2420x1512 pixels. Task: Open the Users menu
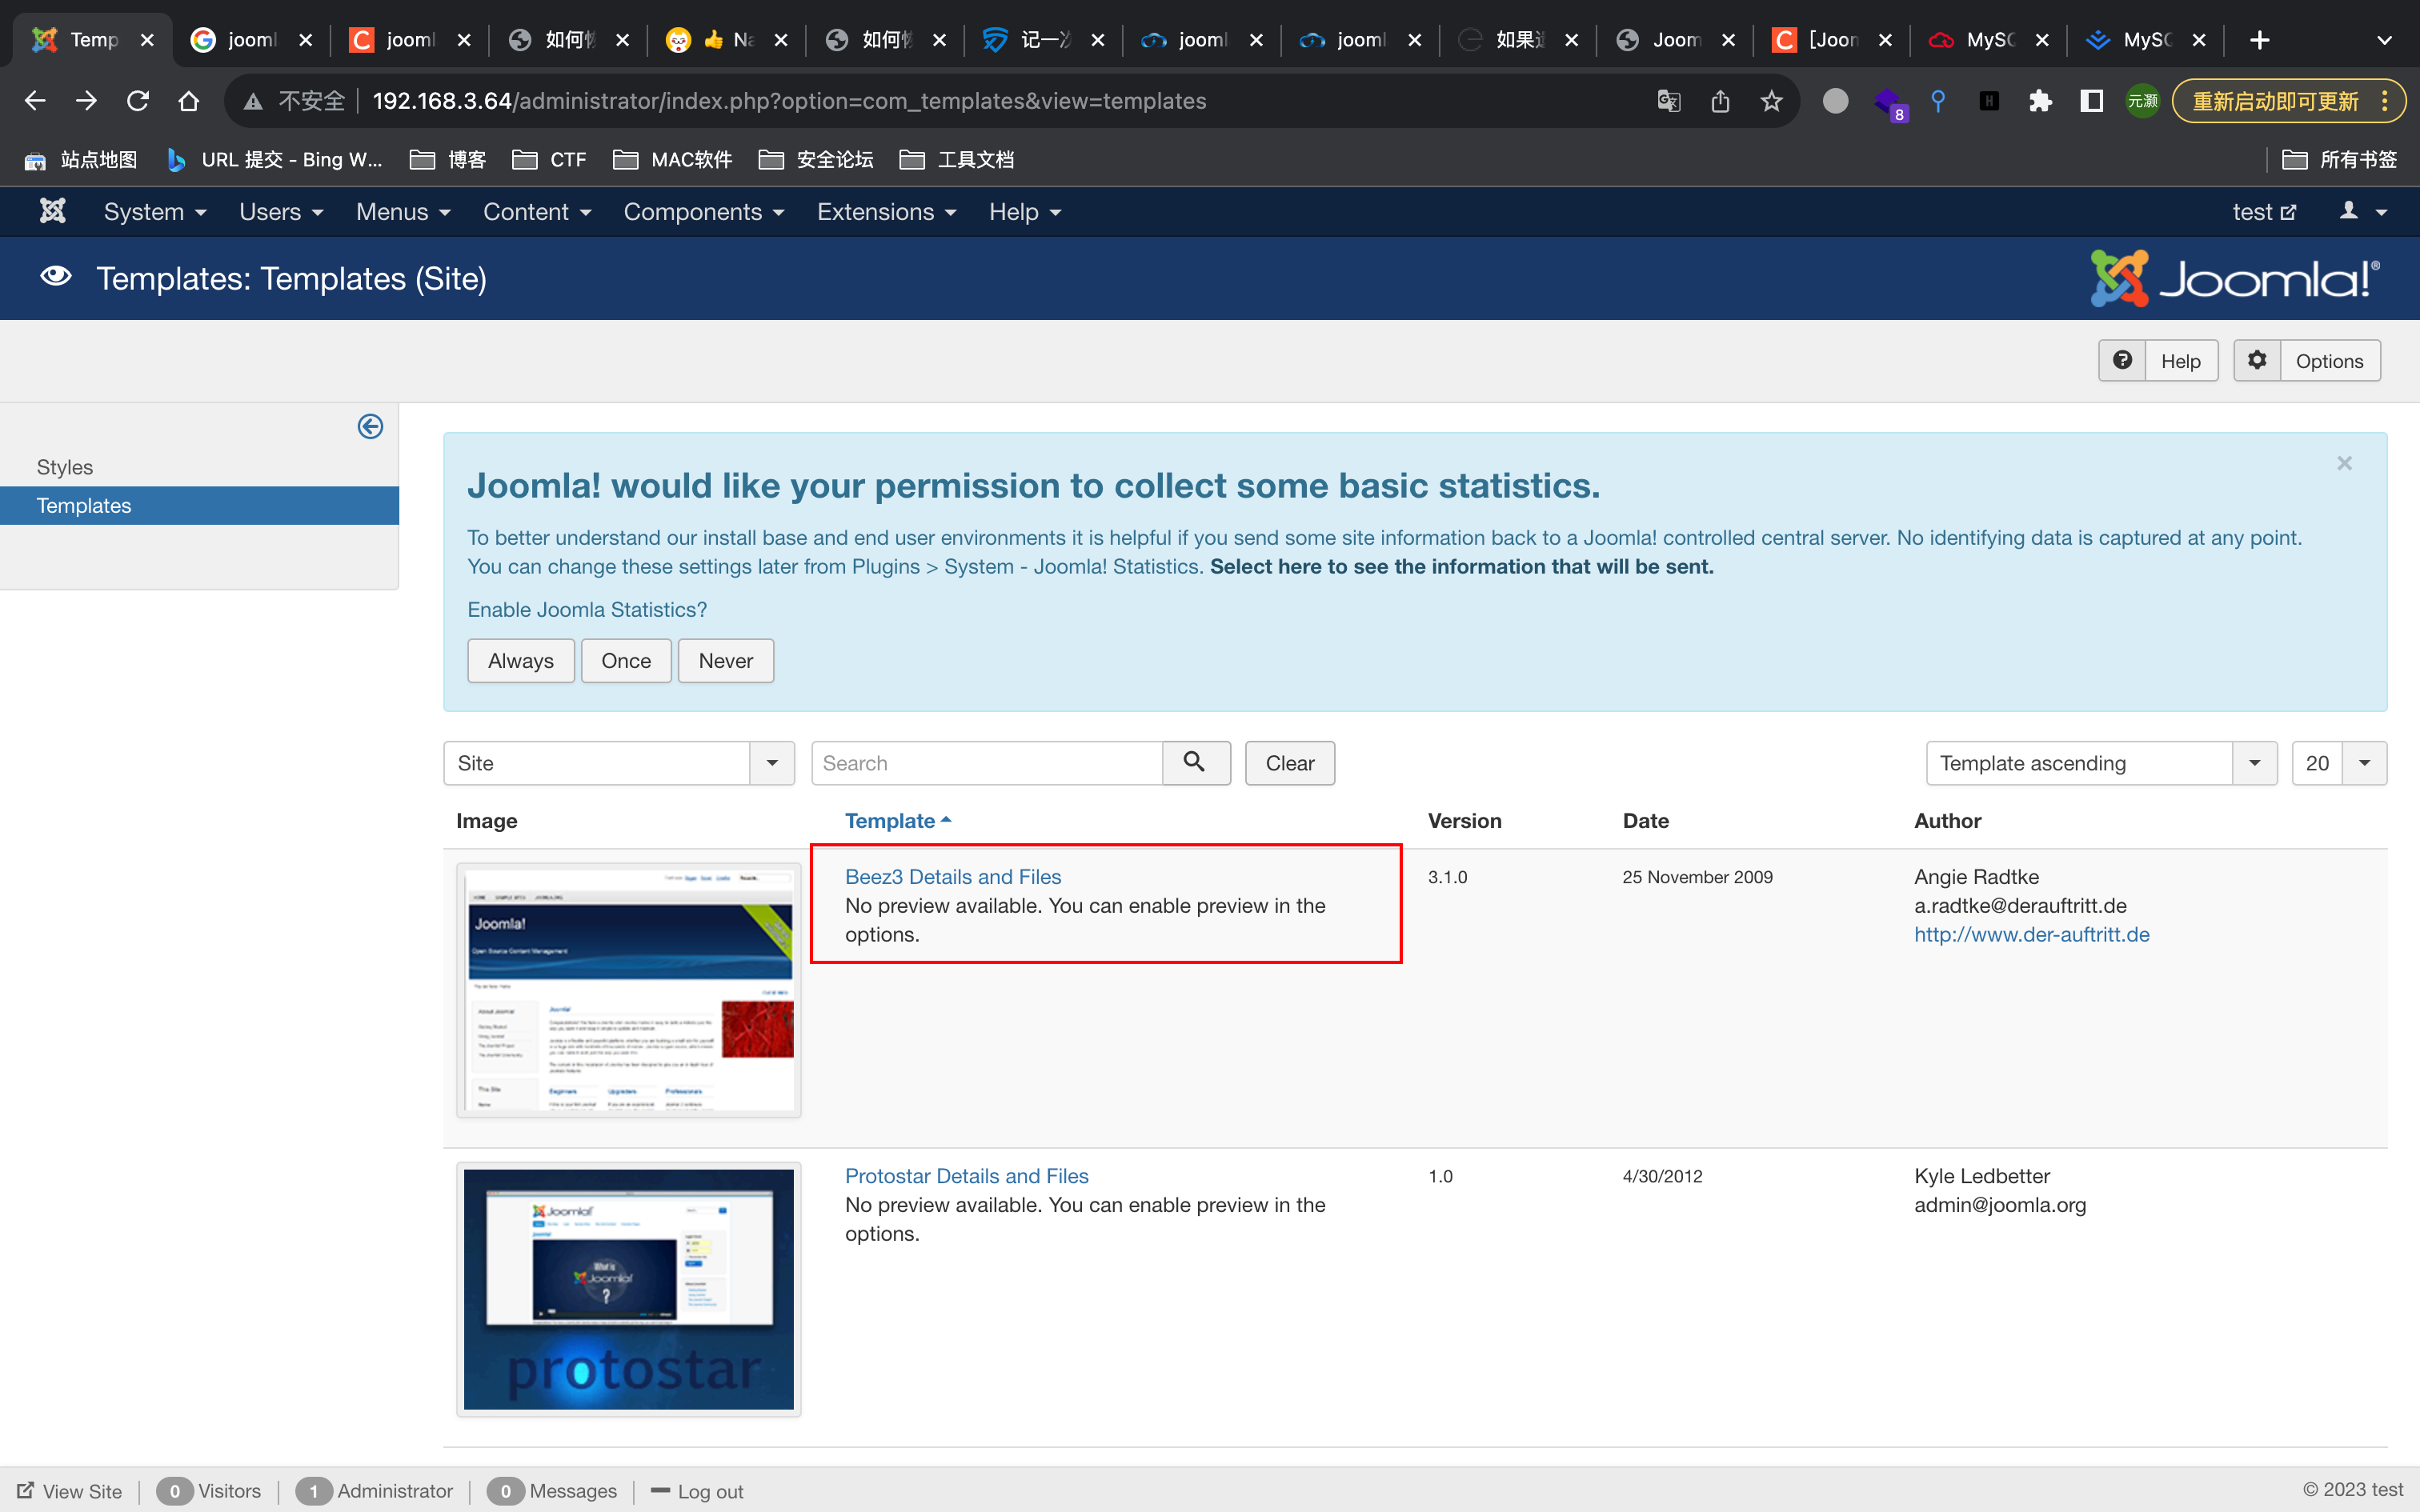click(x=281, y=211)
